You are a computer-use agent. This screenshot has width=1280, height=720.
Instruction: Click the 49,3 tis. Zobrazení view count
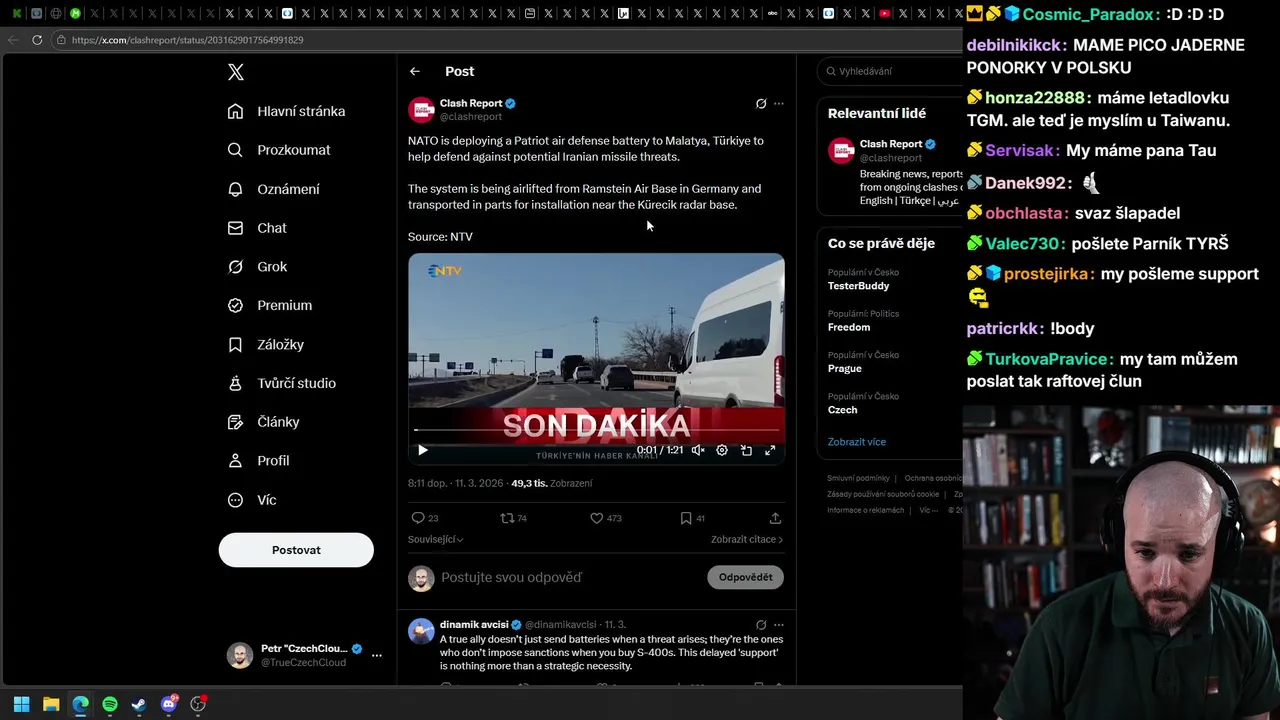[x=552, y=483]
